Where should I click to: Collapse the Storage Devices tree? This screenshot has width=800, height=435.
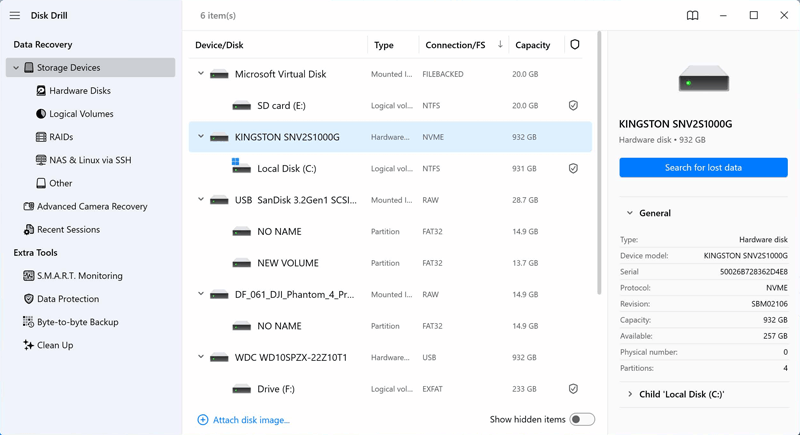tap(16, 67)
